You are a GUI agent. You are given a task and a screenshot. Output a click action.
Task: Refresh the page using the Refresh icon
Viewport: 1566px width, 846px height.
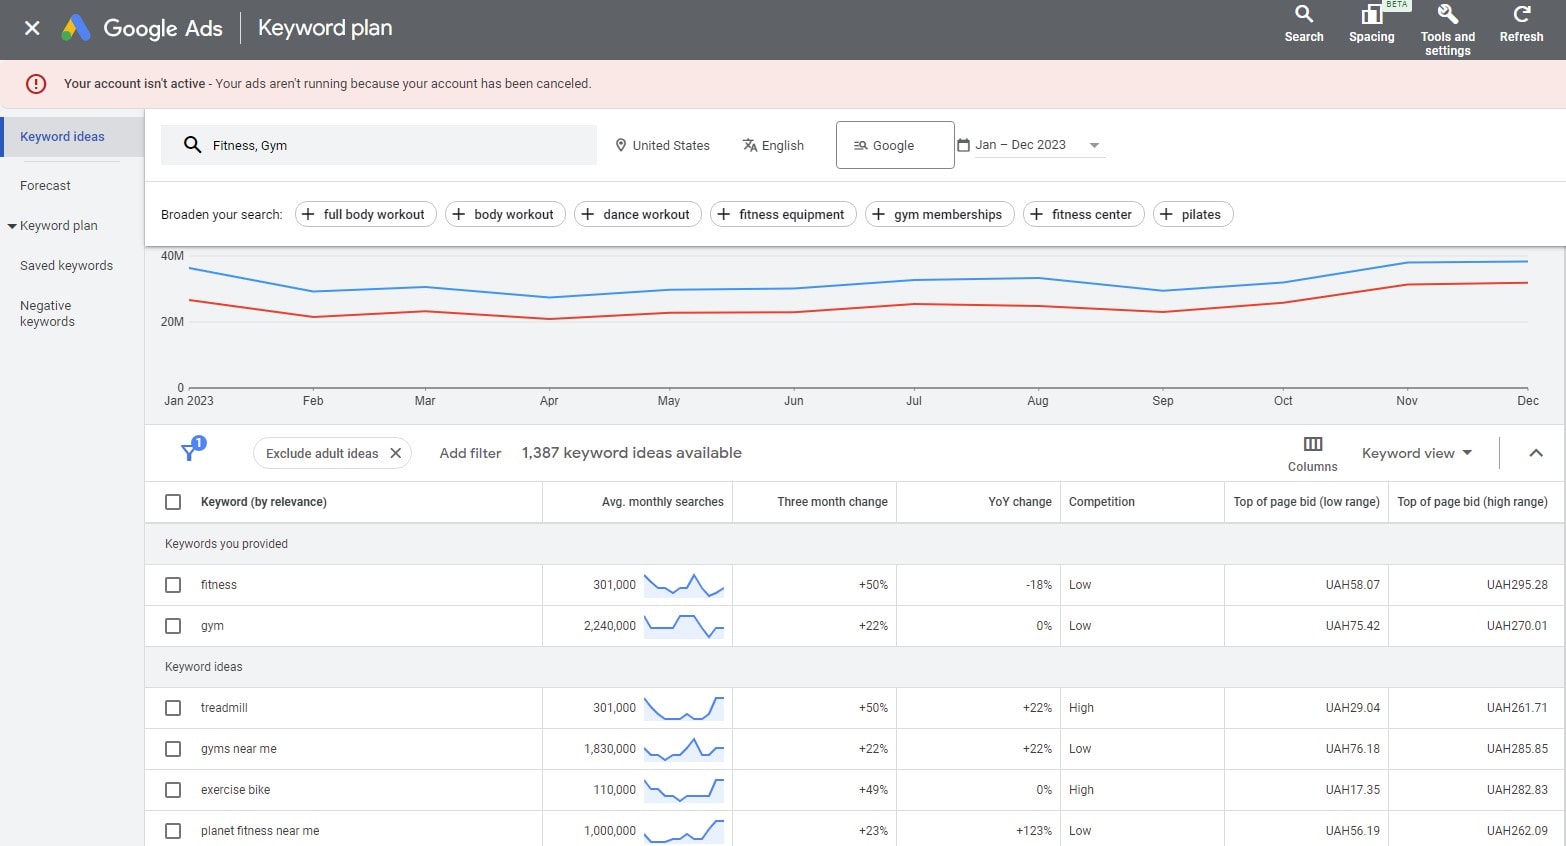(x=1521, y=24)
